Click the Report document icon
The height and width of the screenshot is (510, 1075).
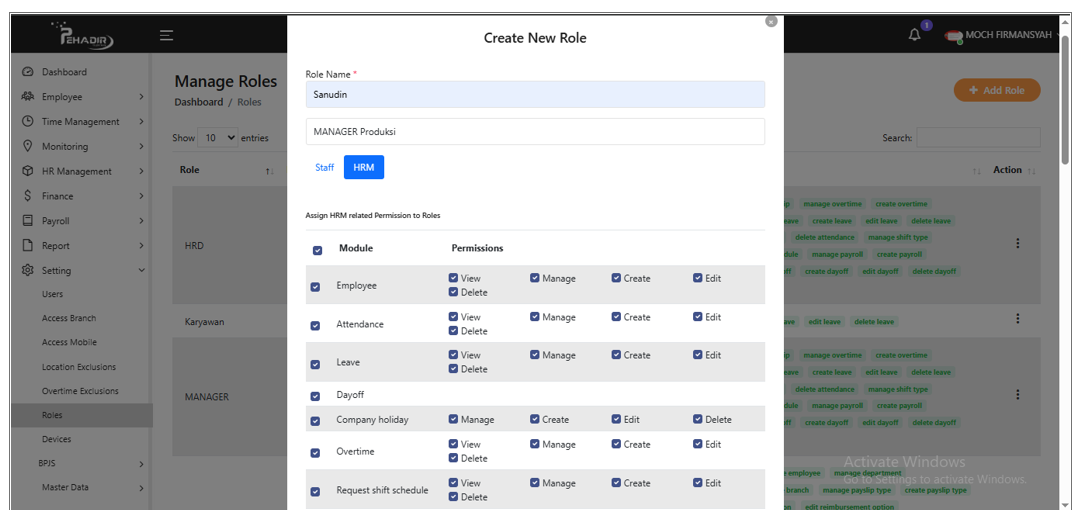28,246
